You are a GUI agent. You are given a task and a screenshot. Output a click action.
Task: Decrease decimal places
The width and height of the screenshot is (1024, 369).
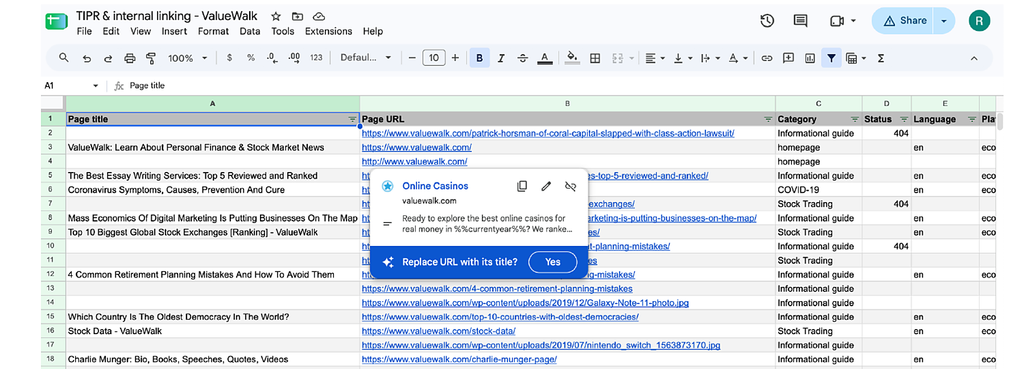[x=272, y=58]
